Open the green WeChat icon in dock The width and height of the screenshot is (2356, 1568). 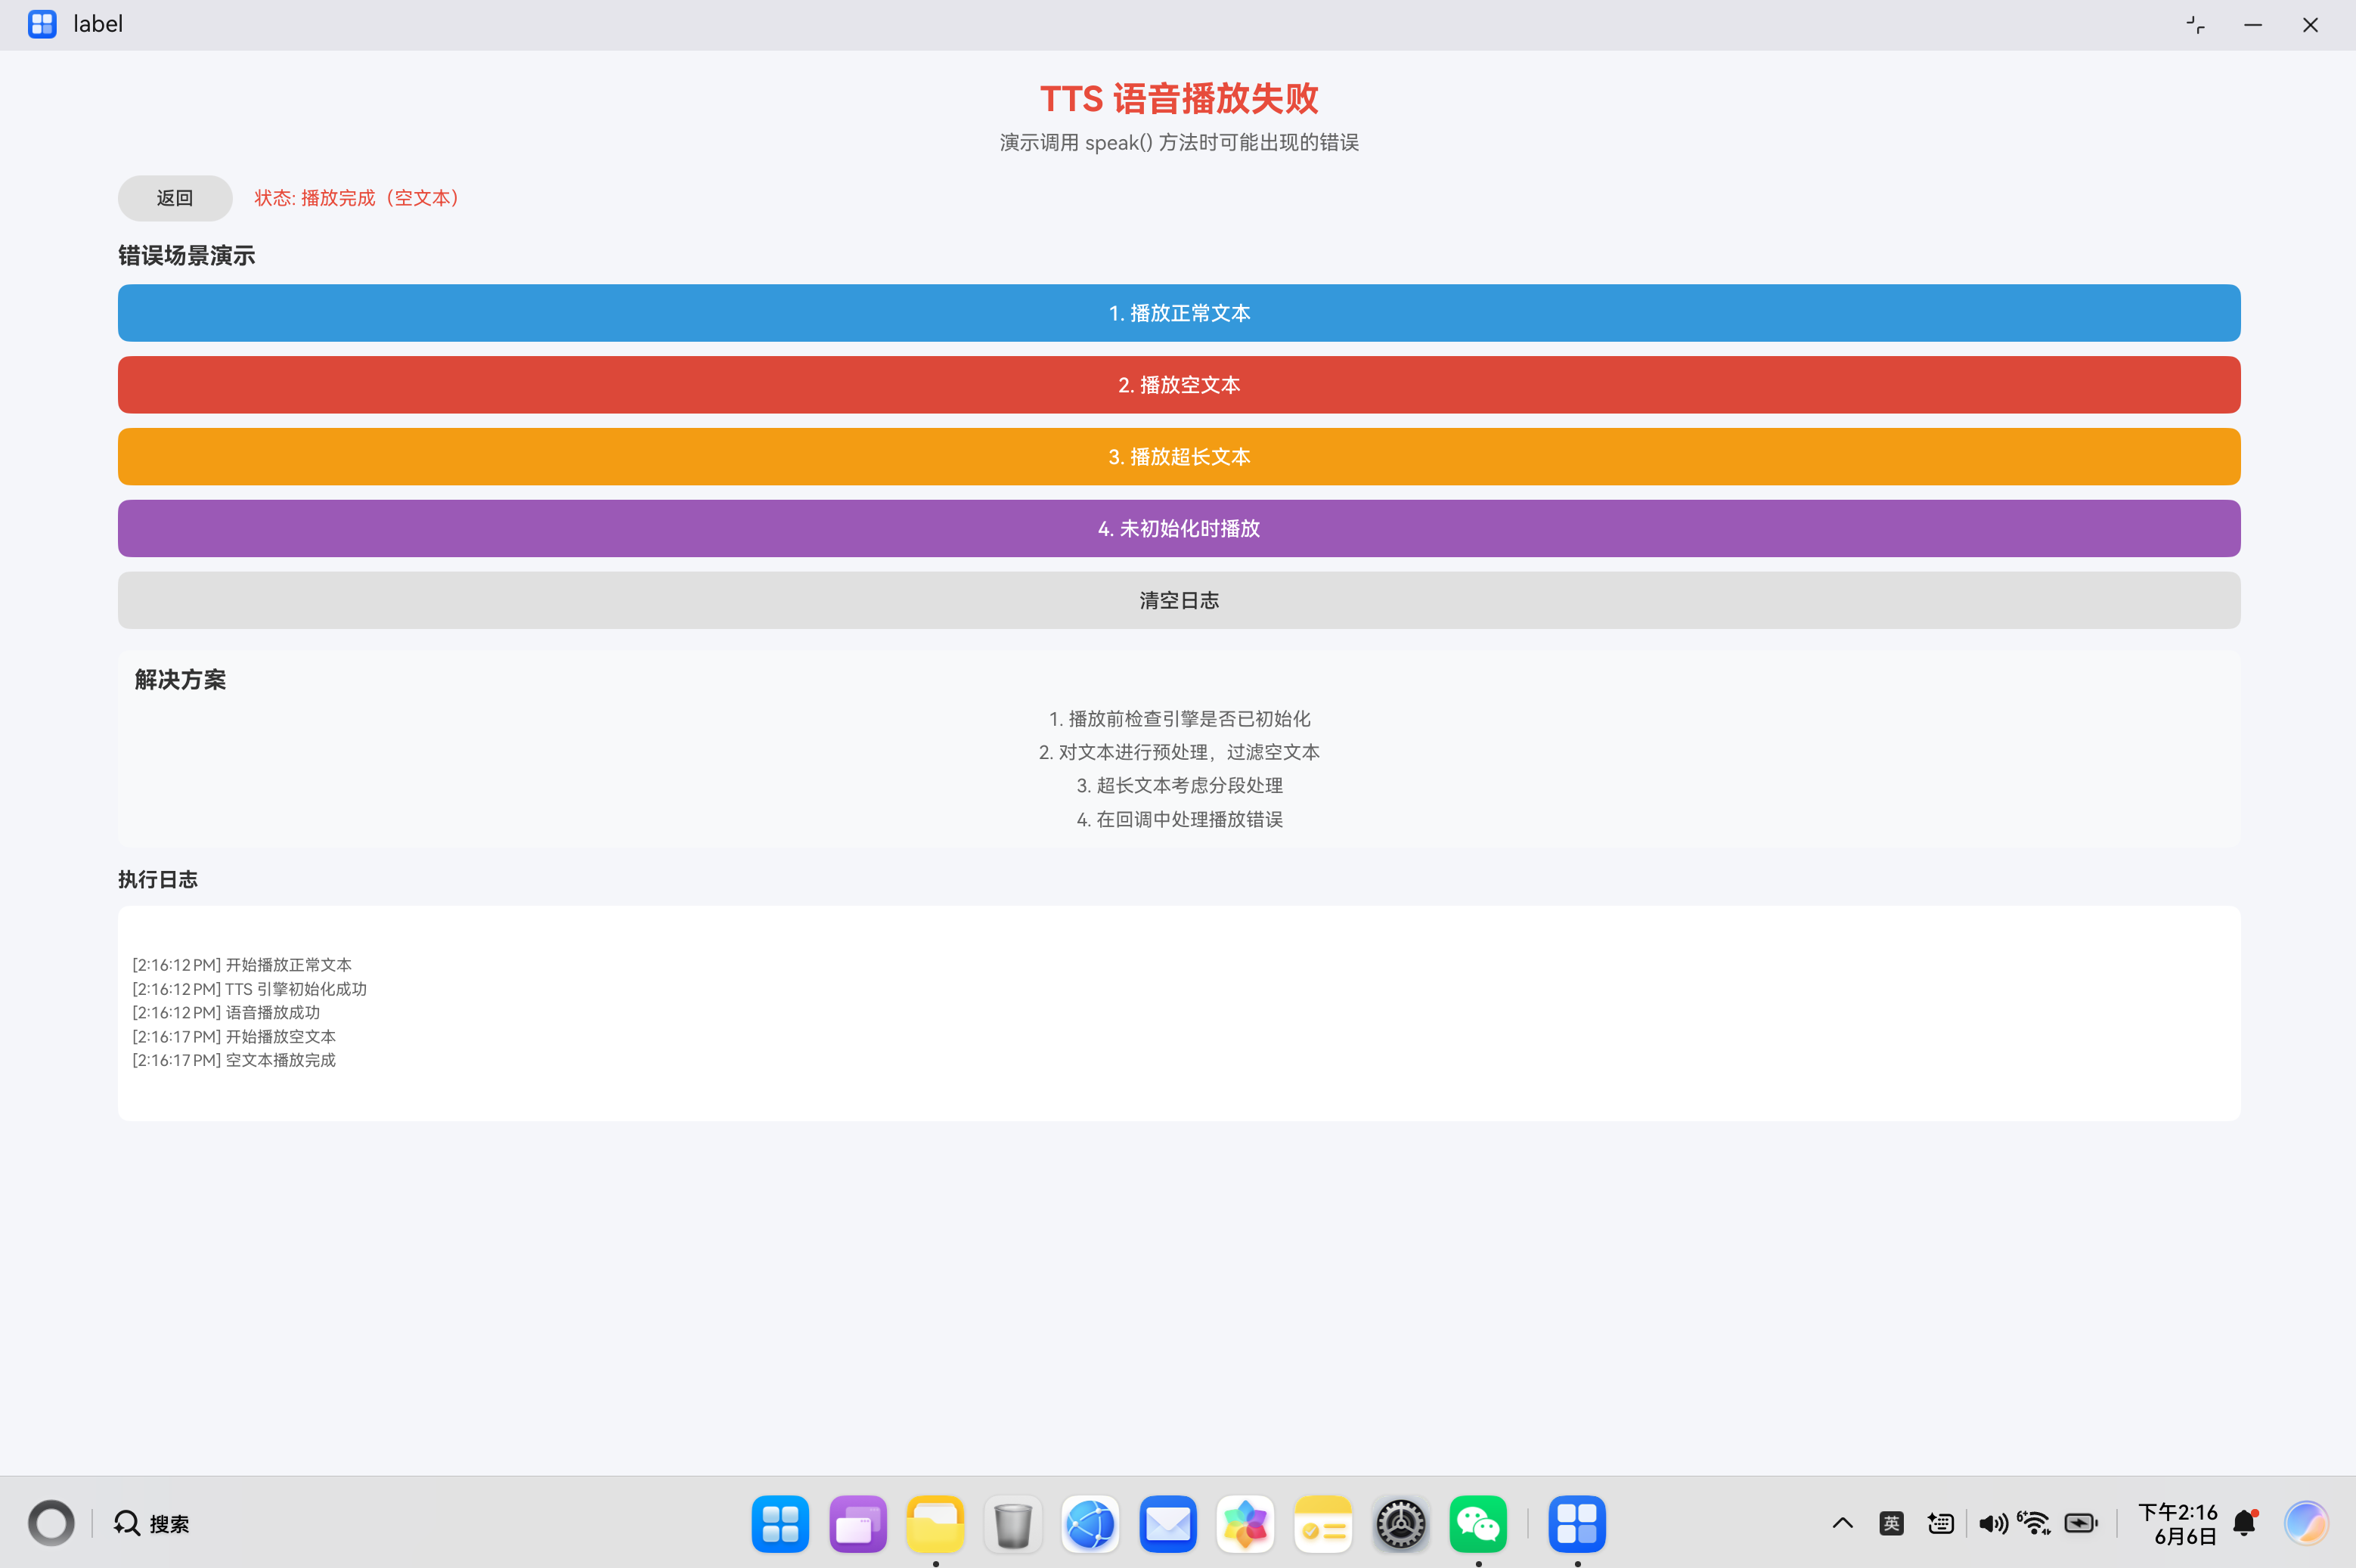pos(1478,1524)
